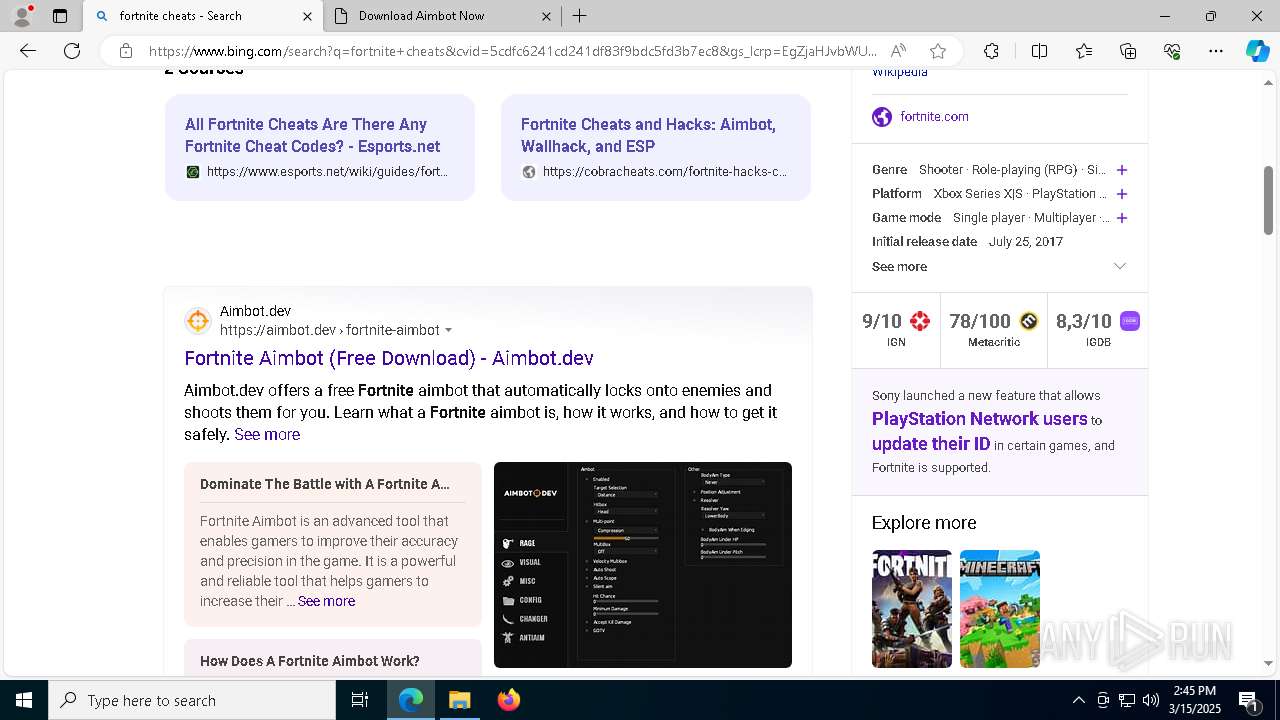Open the Edge profile icon
This screenshot has width=1280, height=720.
(22, 16)
